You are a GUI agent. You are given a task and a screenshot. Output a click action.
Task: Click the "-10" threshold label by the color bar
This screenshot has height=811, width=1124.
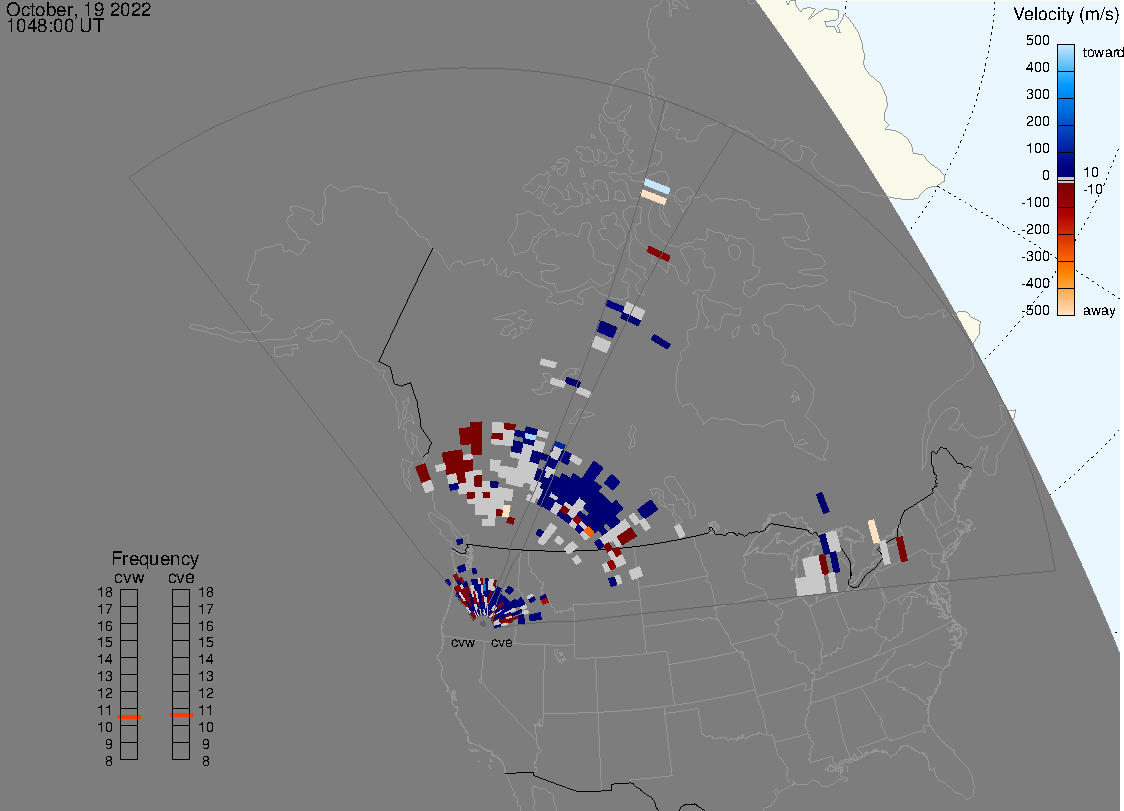[1092, 189]
